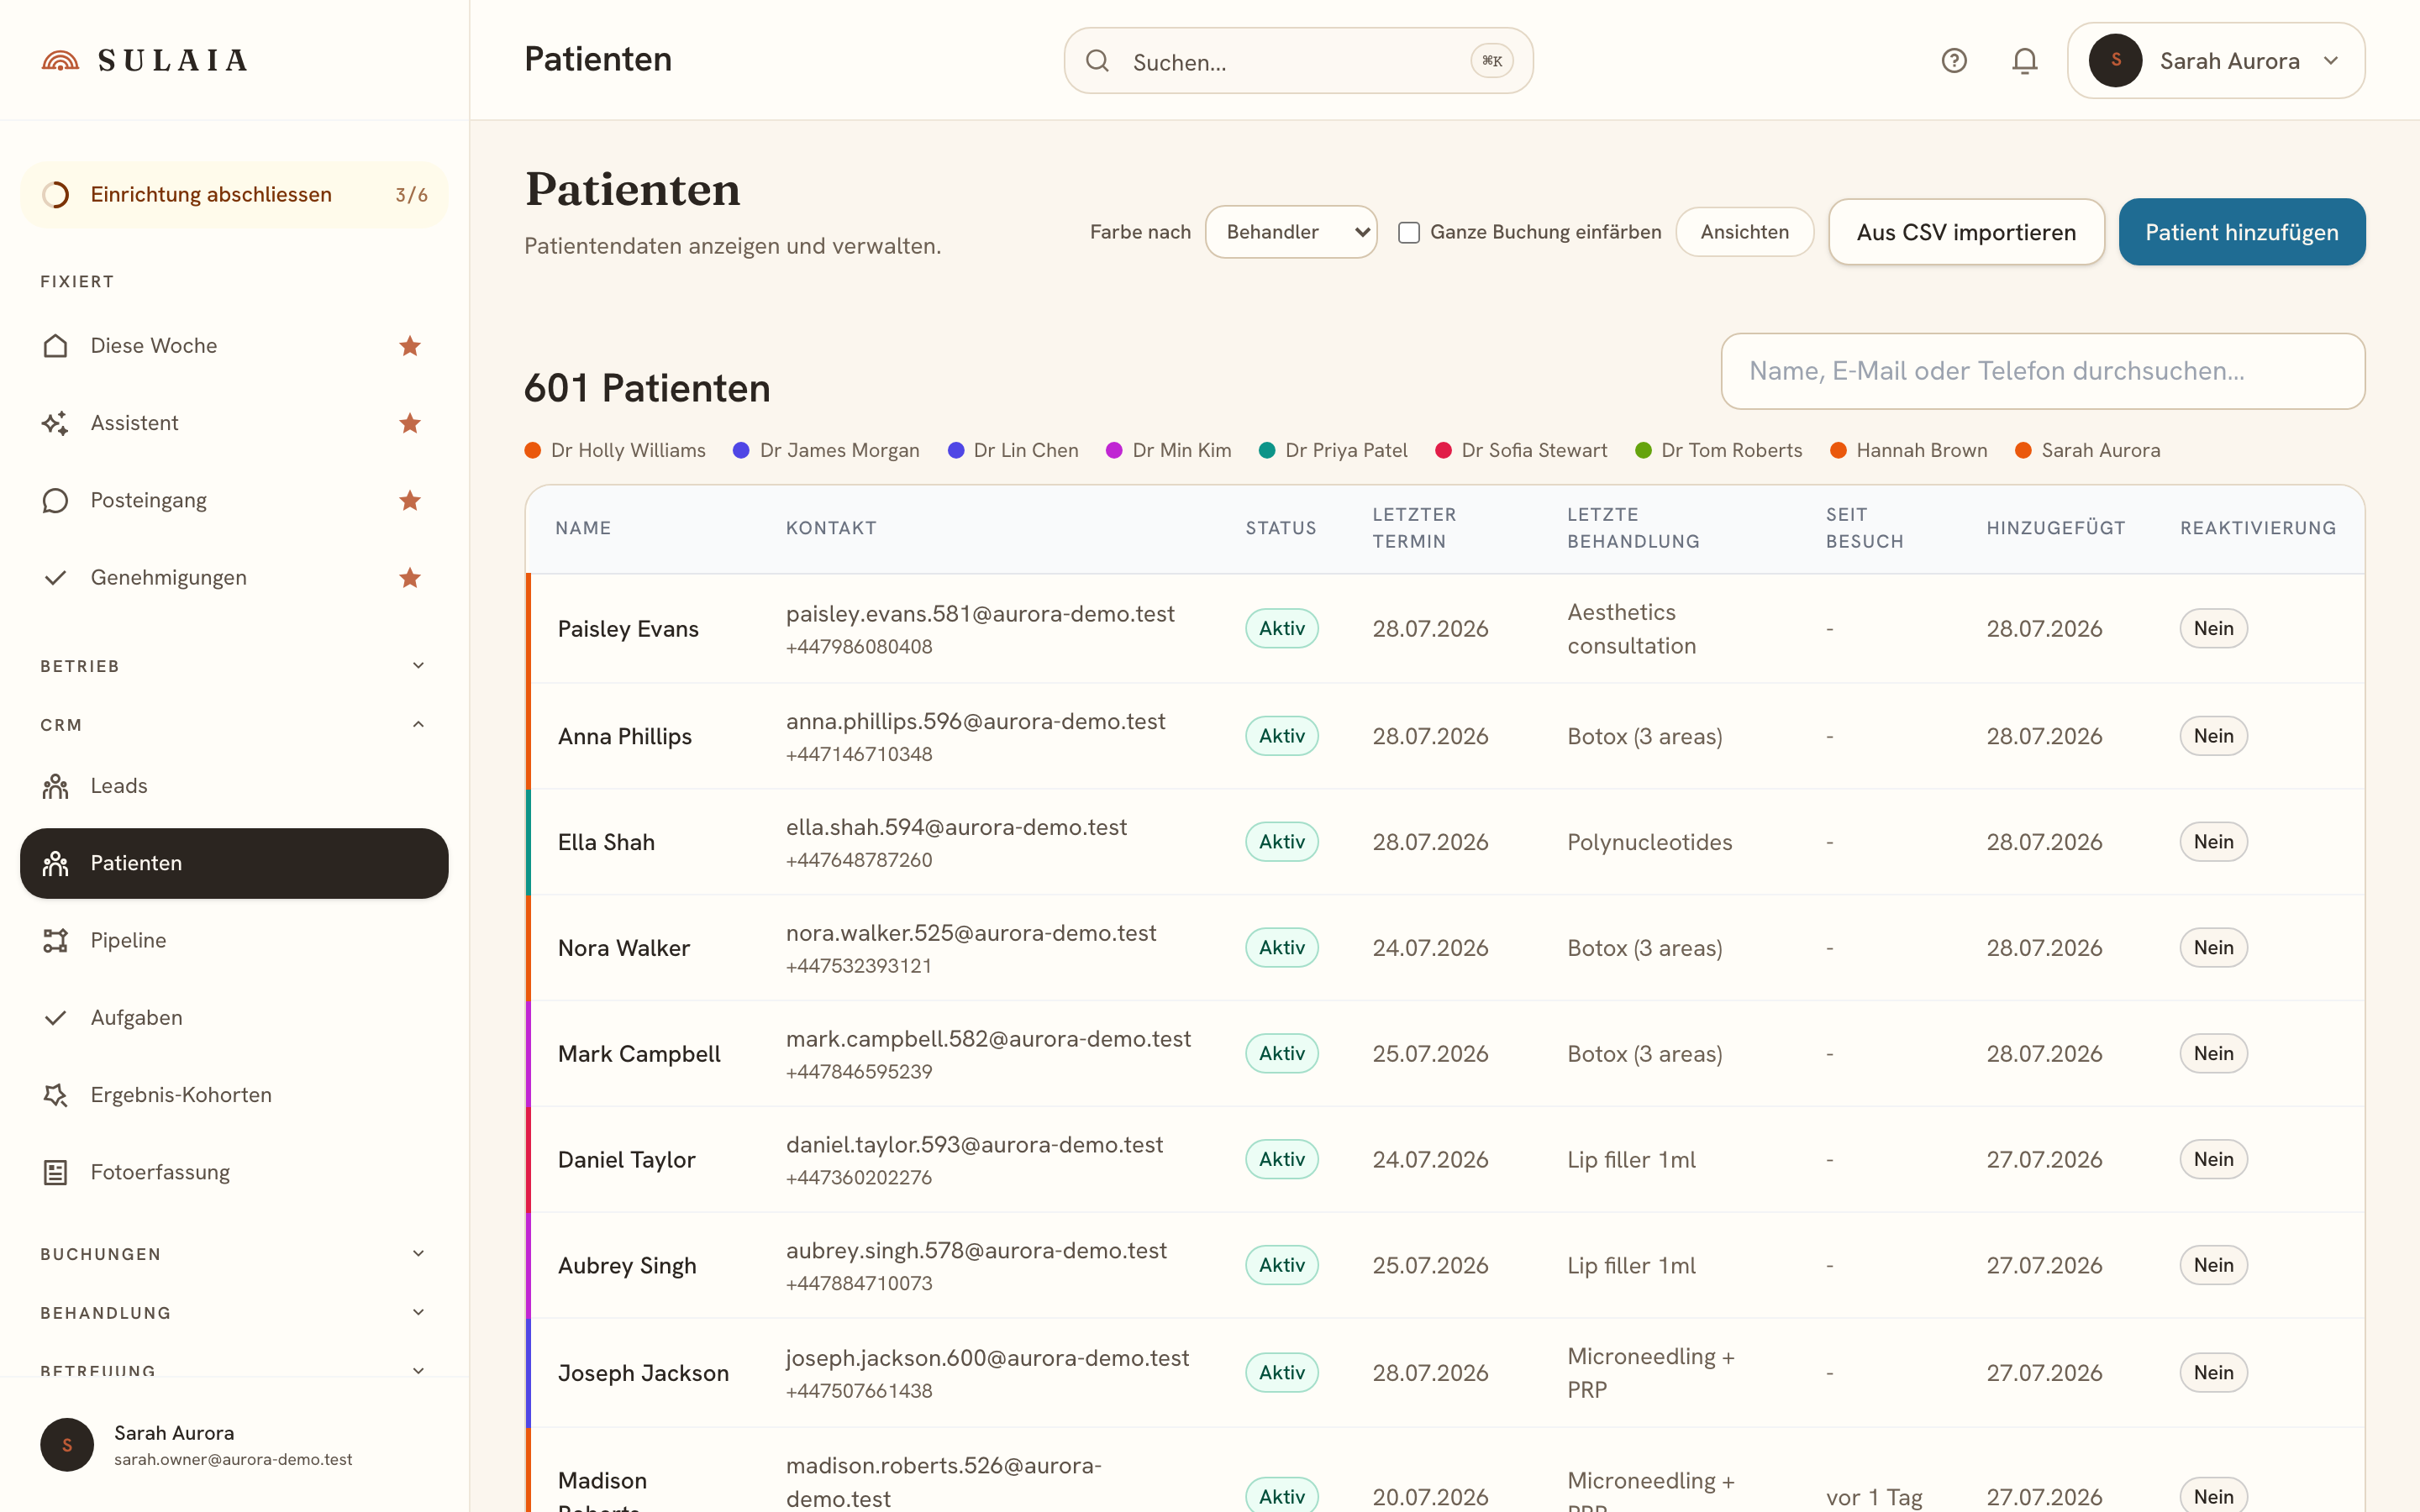
Task: Unpin the Posteingang star icon
Action: [409, 500]
